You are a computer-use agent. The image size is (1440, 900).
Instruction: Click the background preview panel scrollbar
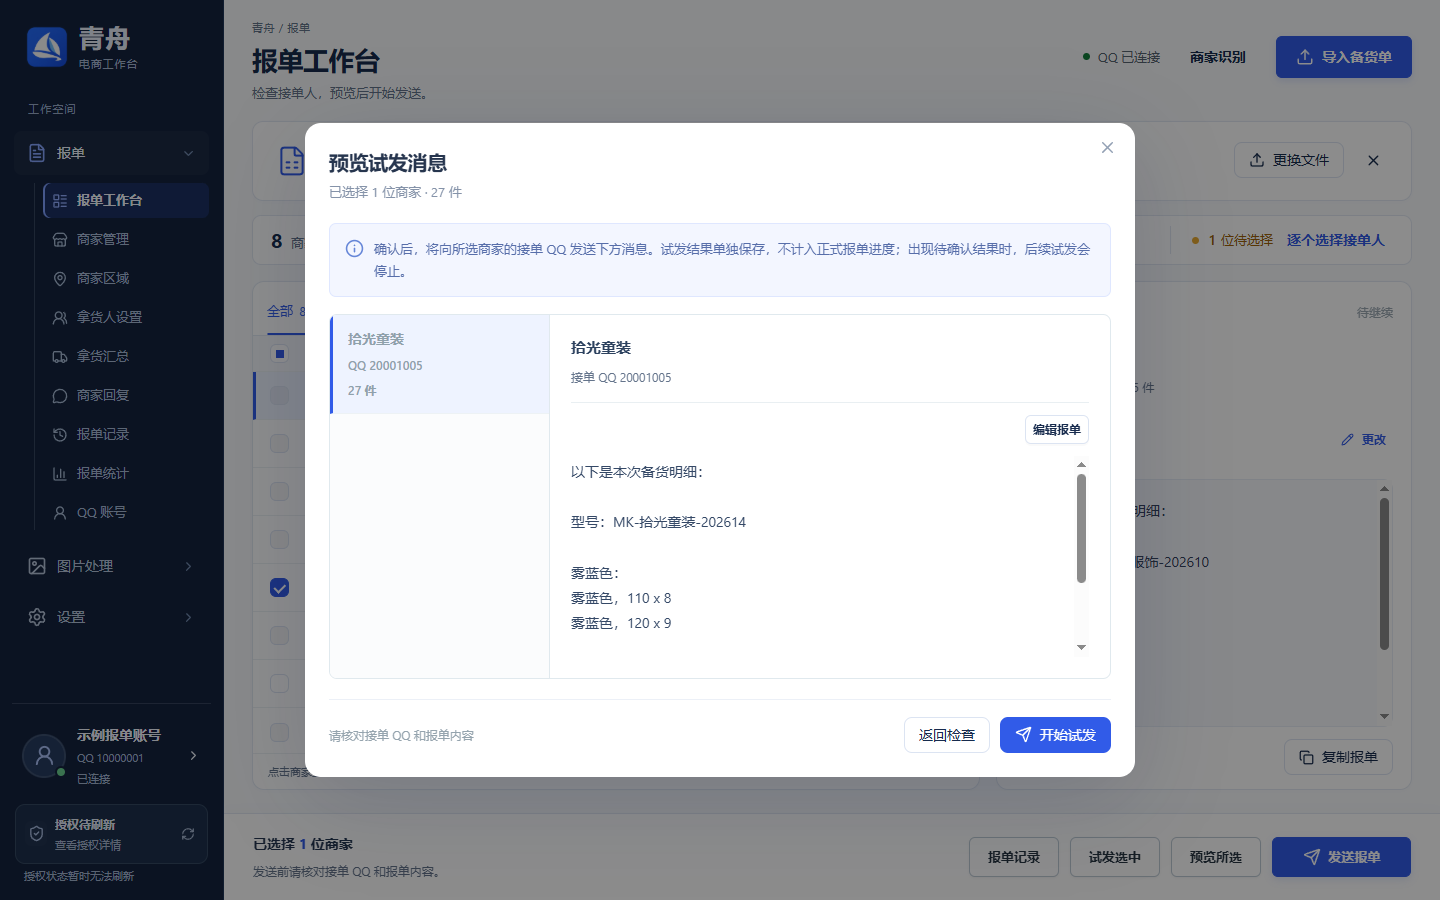tap(1384, 574)
